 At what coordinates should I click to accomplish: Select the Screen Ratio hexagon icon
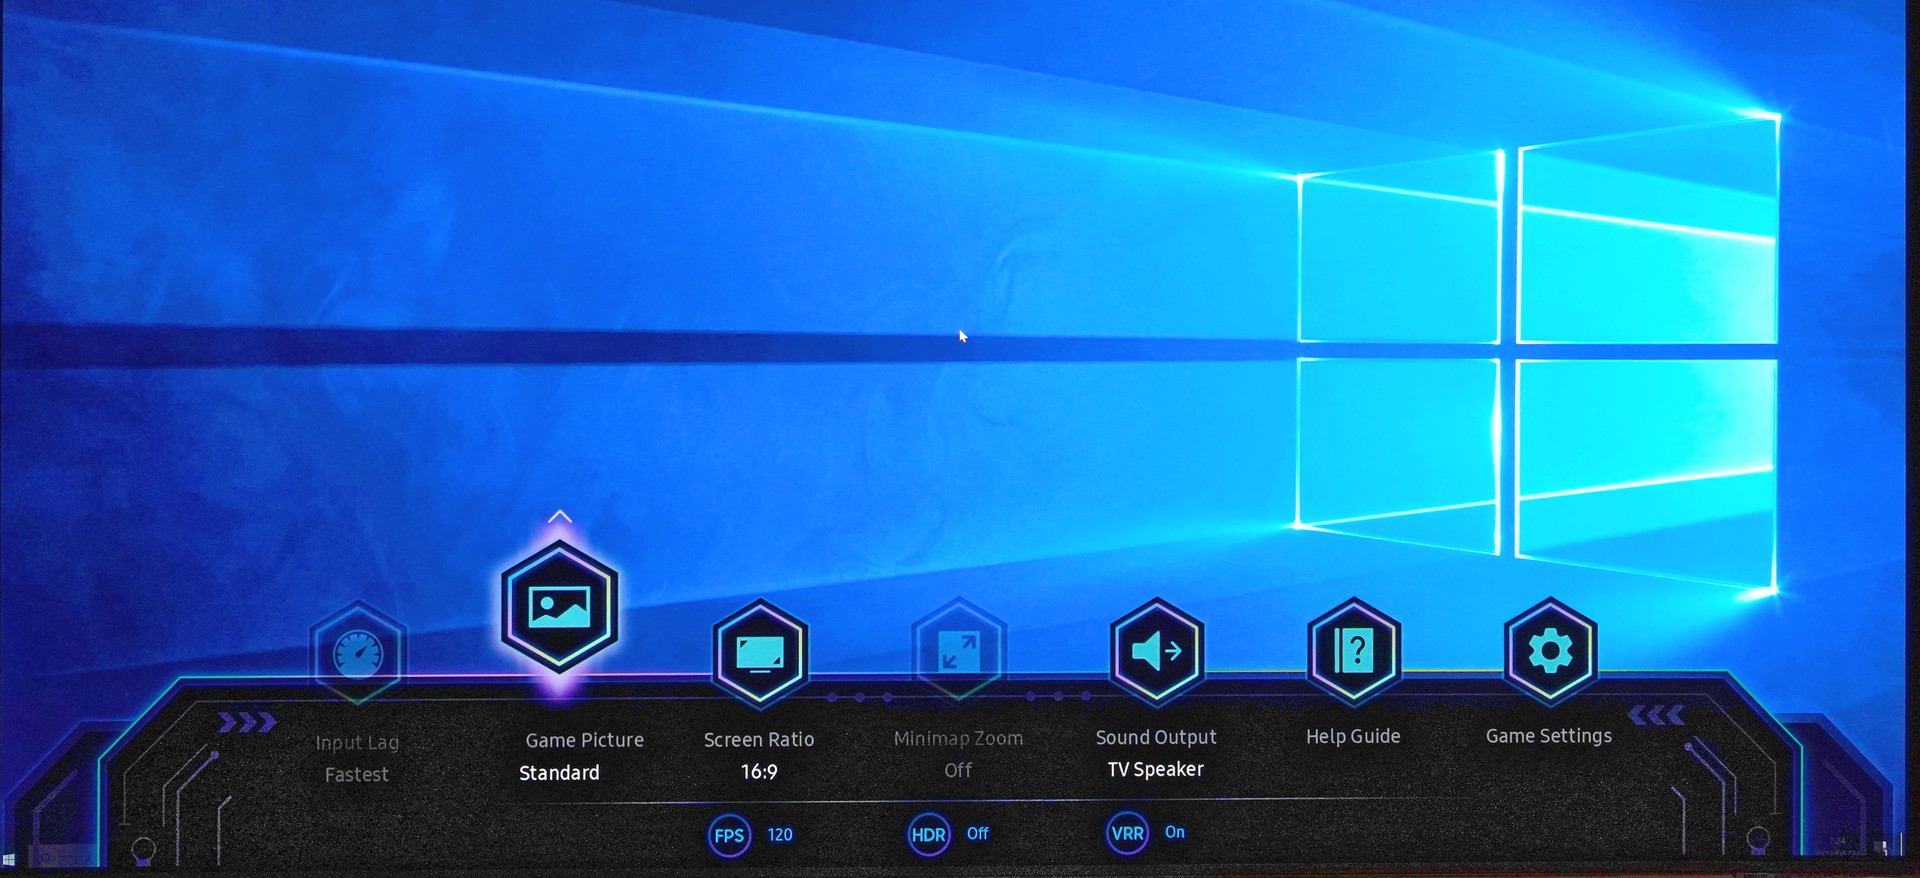tap(760, 655)
